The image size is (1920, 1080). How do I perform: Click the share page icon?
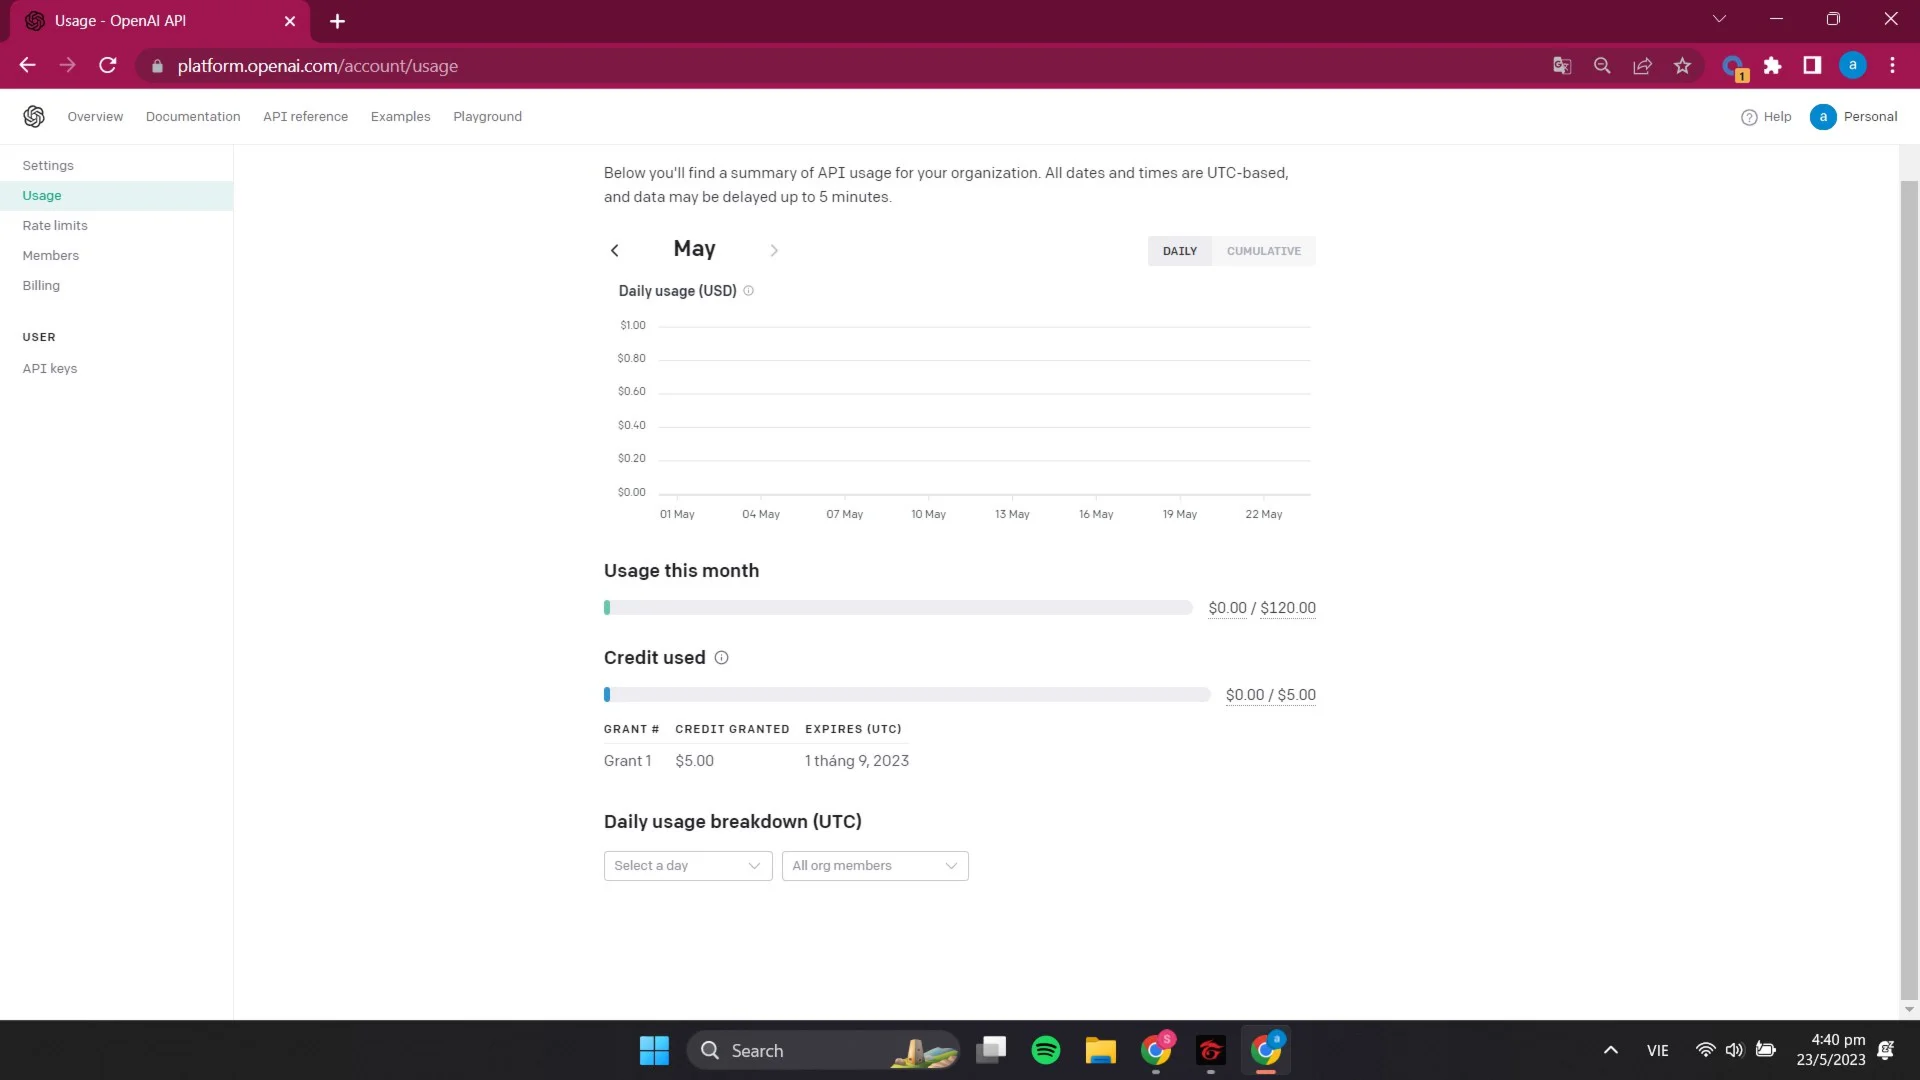point(1642,66)
